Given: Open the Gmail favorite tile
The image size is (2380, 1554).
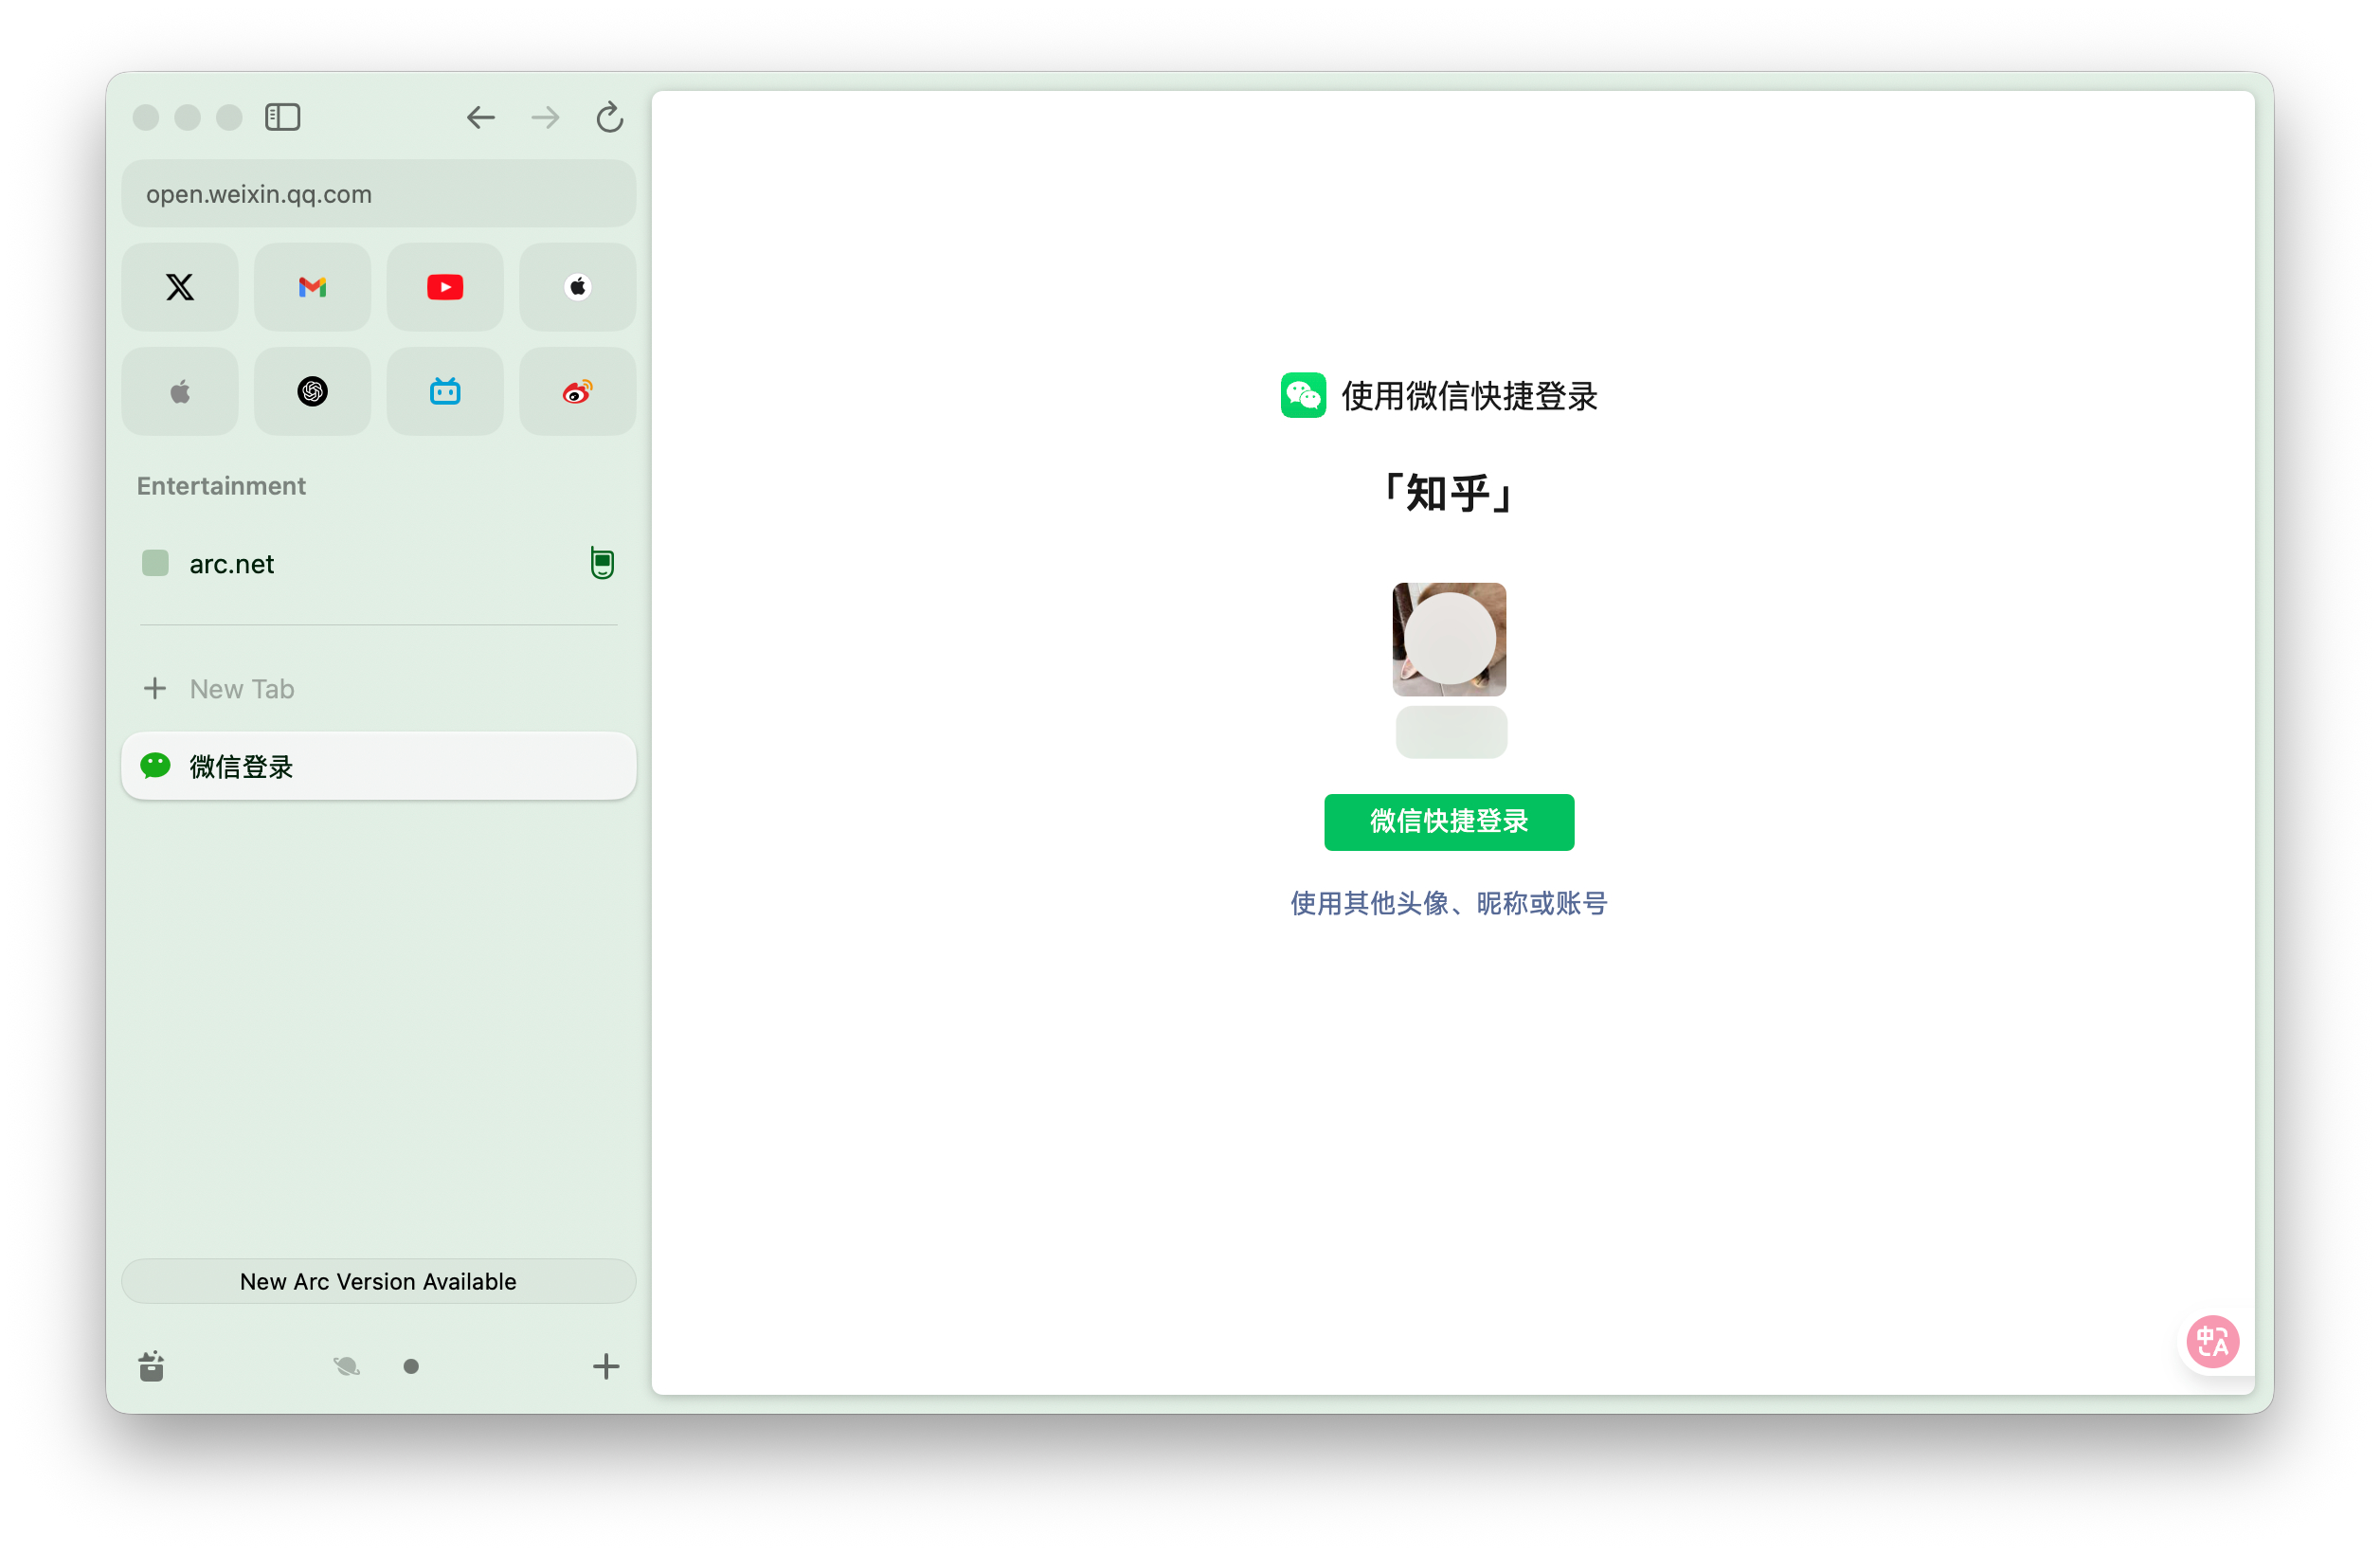Looking at the screenshot, I should 312,287.
